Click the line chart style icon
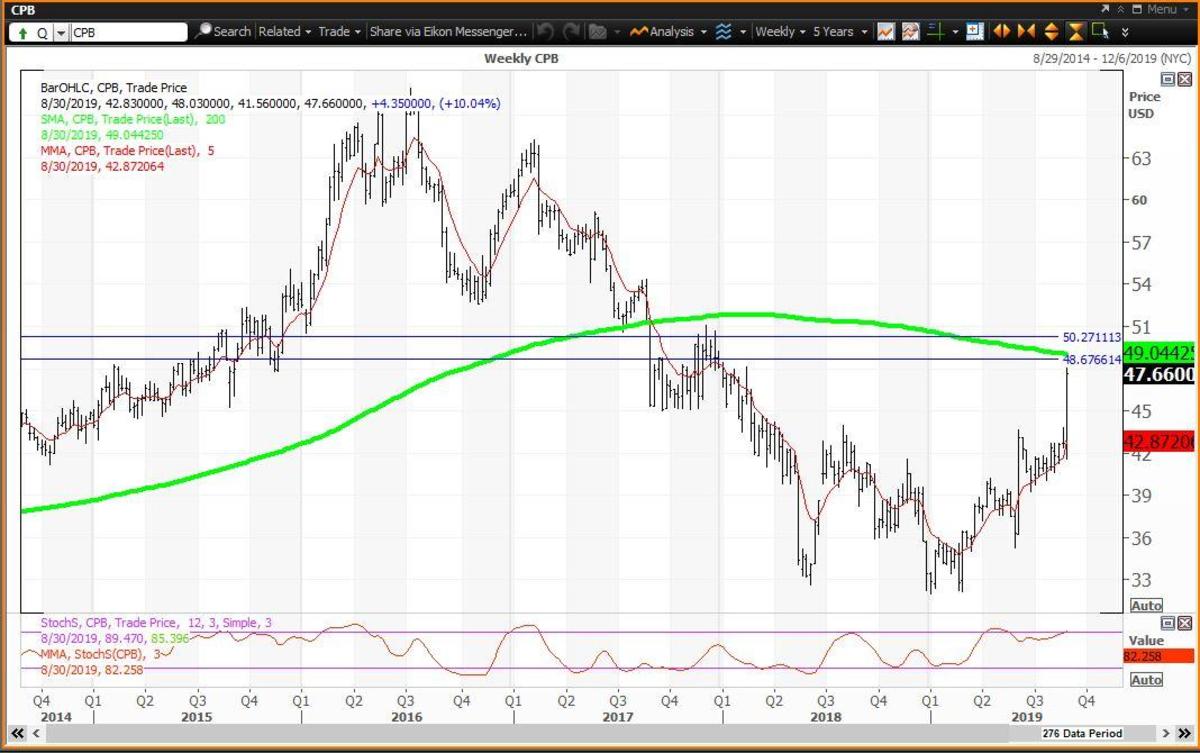Screen dimensions: 1200x753 (886, 32)
